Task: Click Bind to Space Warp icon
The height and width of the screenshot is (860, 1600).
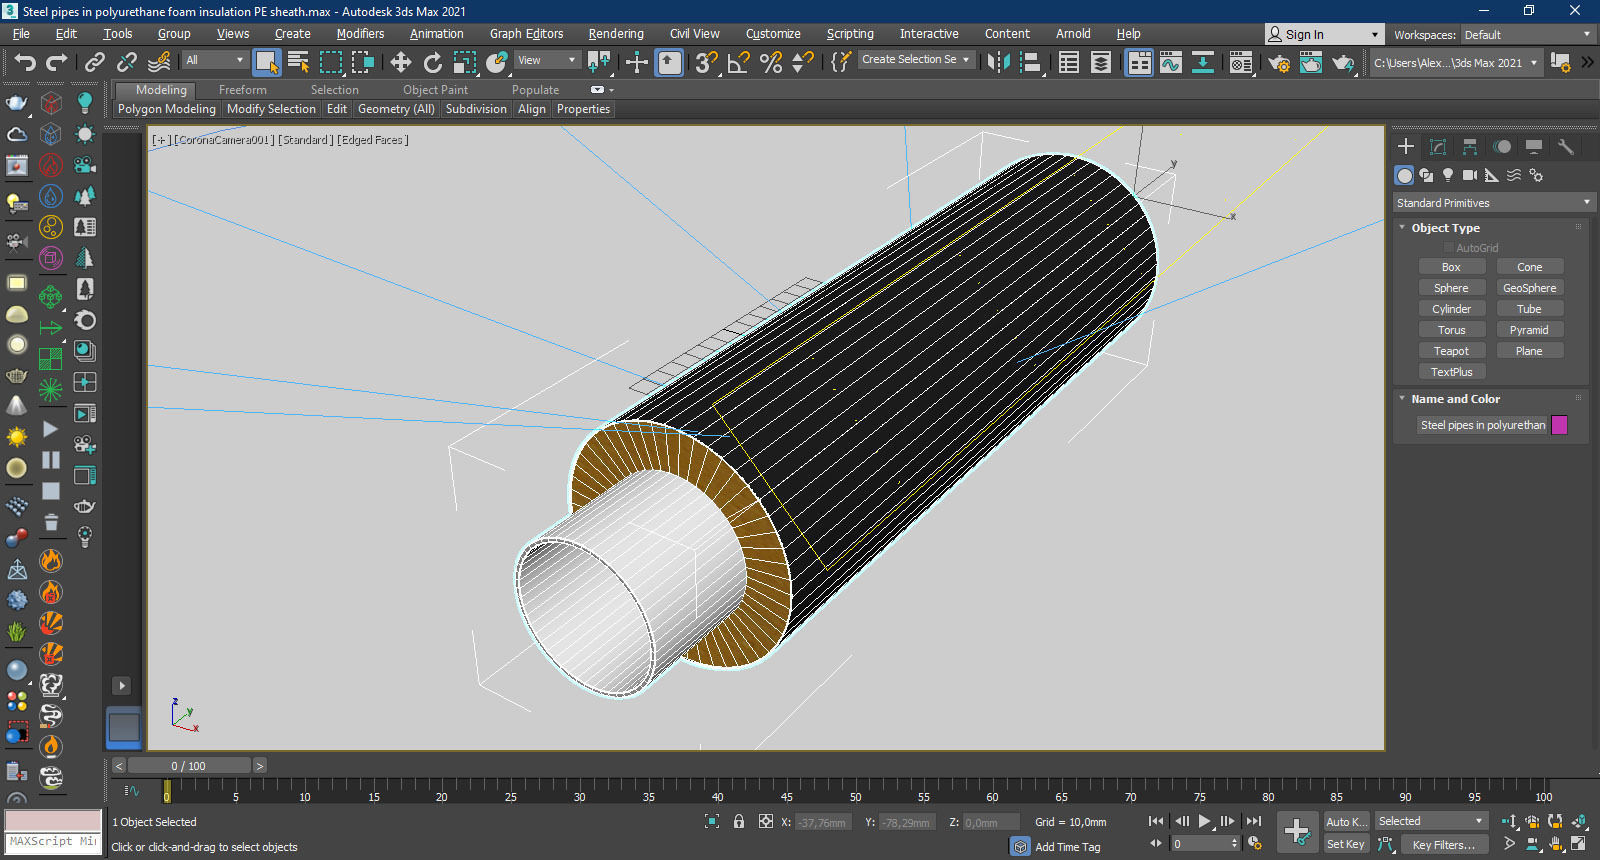Action: click(x=159, y=62)
